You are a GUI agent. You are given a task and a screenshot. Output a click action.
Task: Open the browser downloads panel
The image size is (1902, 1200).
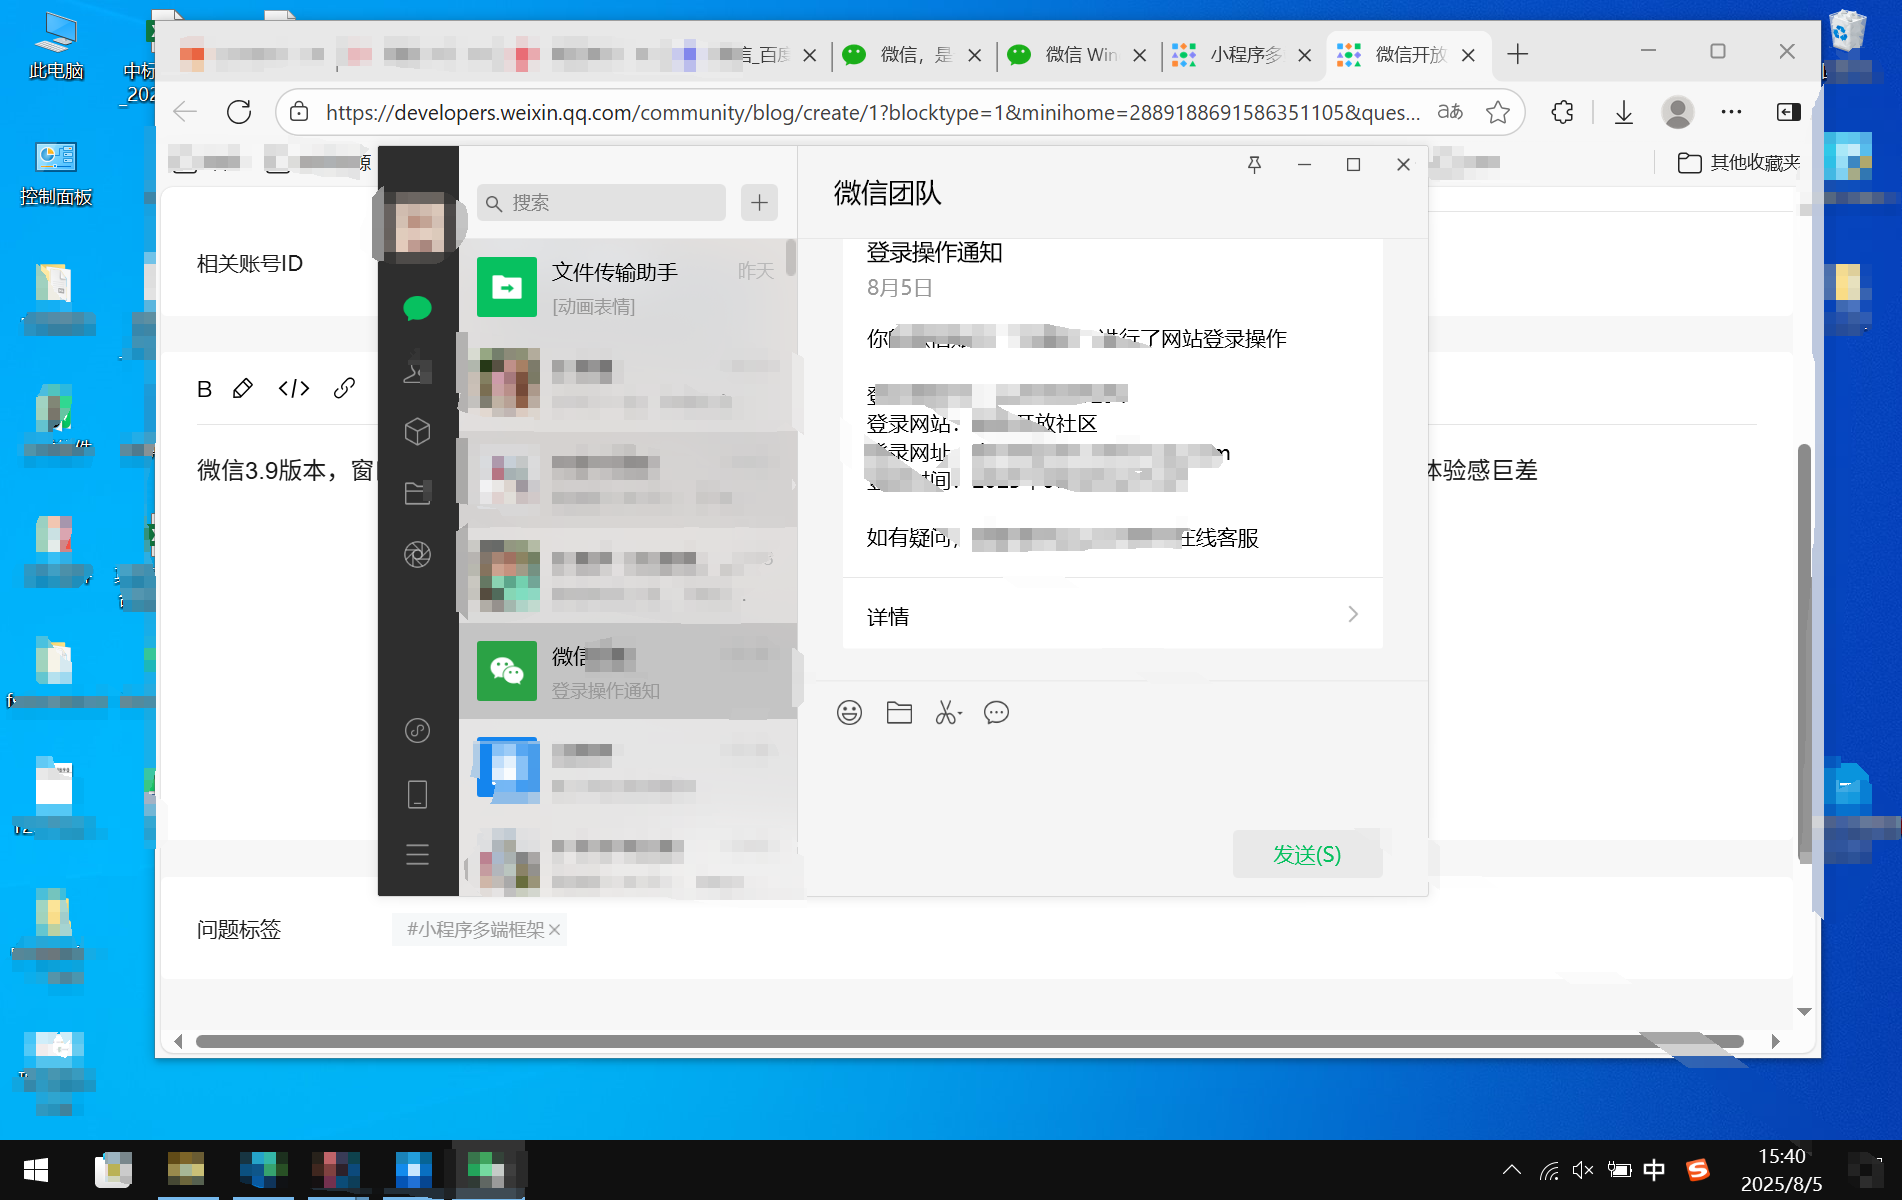pos(1624,112)
